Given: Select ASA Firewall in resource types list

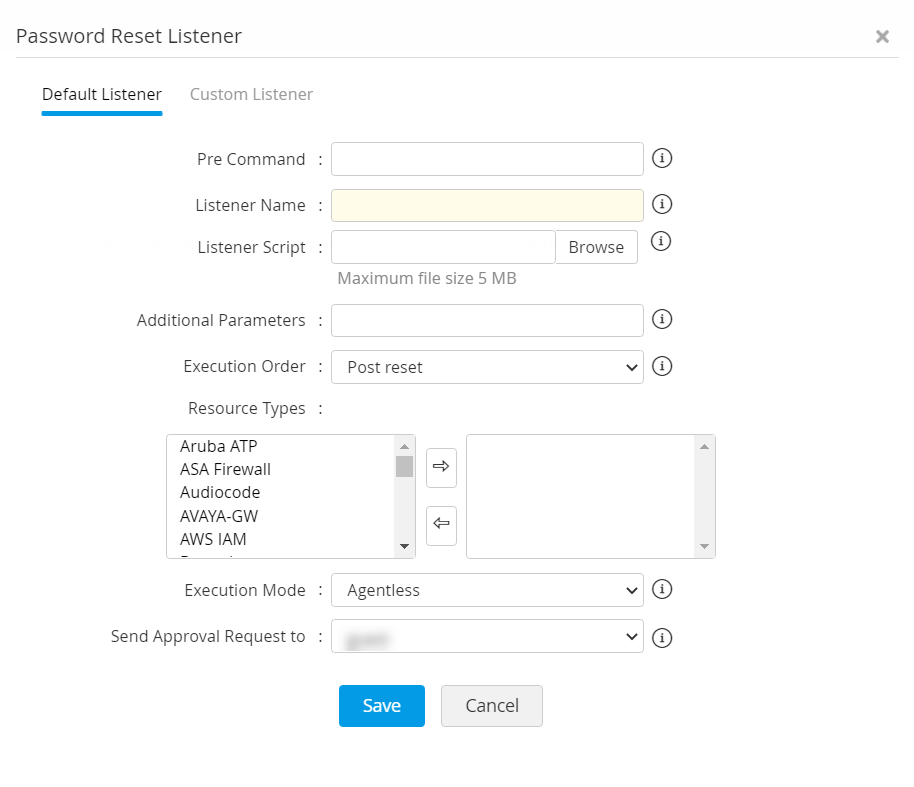Looking at the screenshot, I should (225, 468).
